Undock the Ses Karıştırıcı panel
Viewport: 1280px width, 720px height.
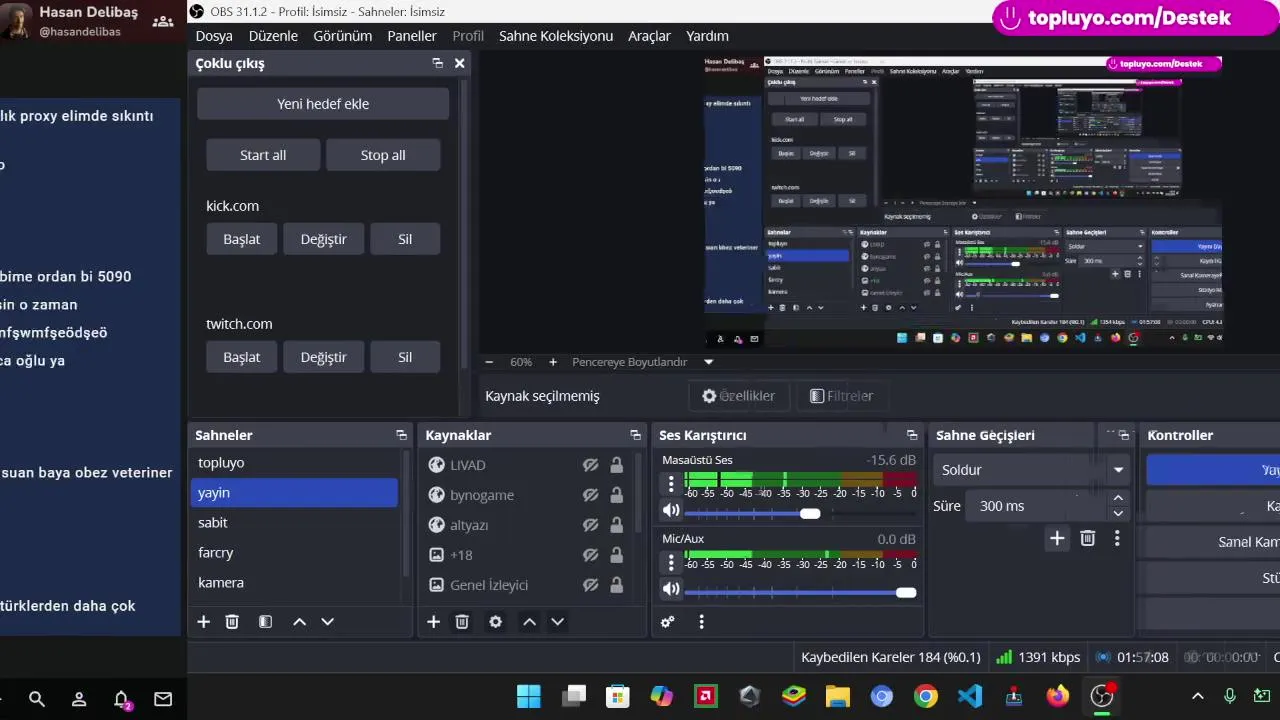pos(912,435)
